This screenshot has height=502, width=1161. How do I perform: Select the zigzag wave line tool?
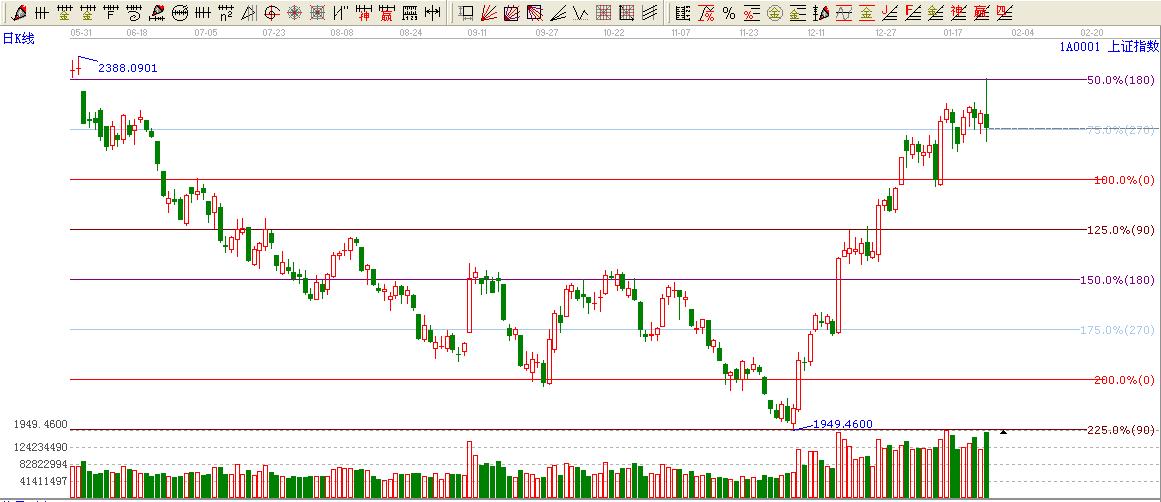[x=580, y=13]
